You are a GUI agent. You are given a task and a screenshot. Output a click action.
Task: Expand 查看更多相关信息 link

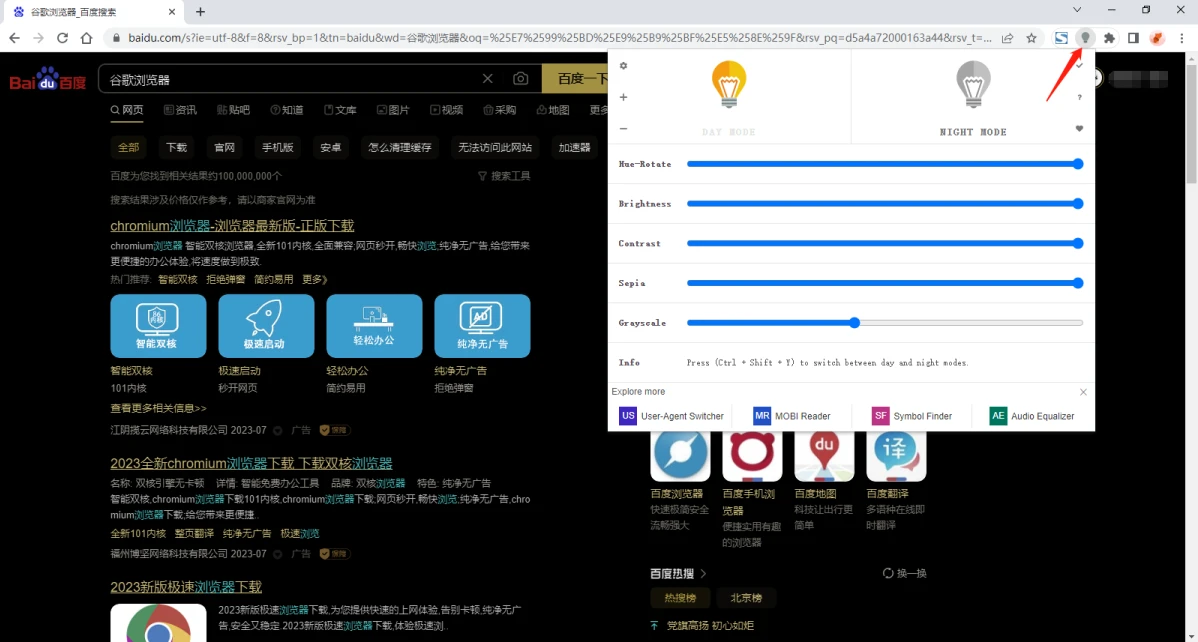158,408
